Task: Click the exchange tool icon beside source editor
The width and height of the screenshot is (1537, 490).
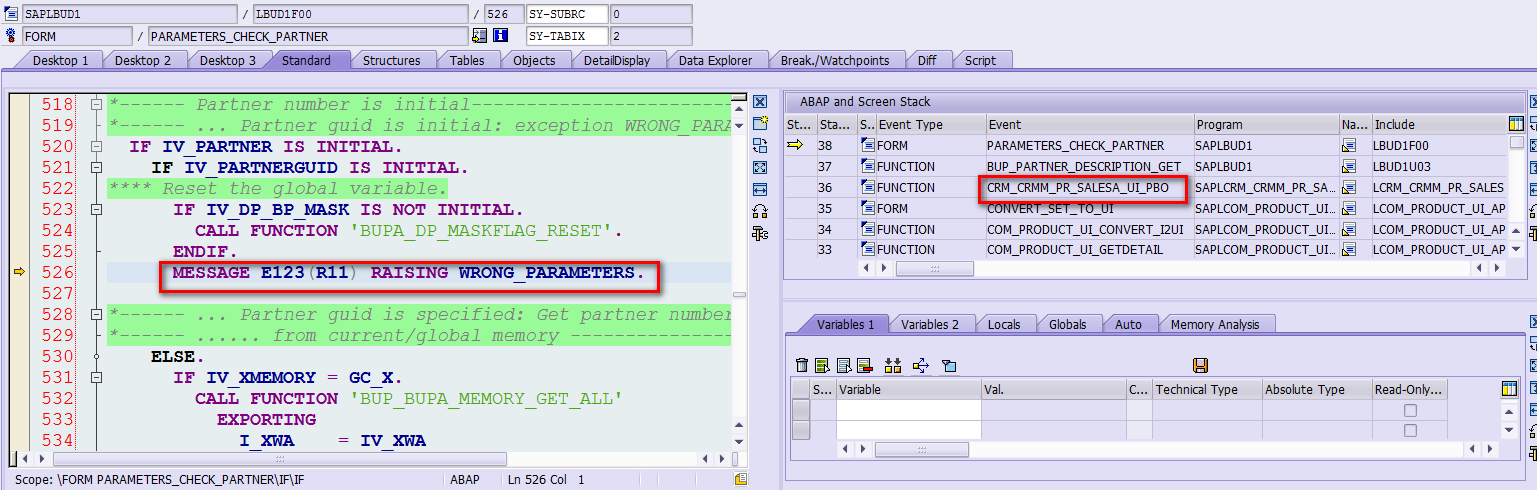Action: 760,145
